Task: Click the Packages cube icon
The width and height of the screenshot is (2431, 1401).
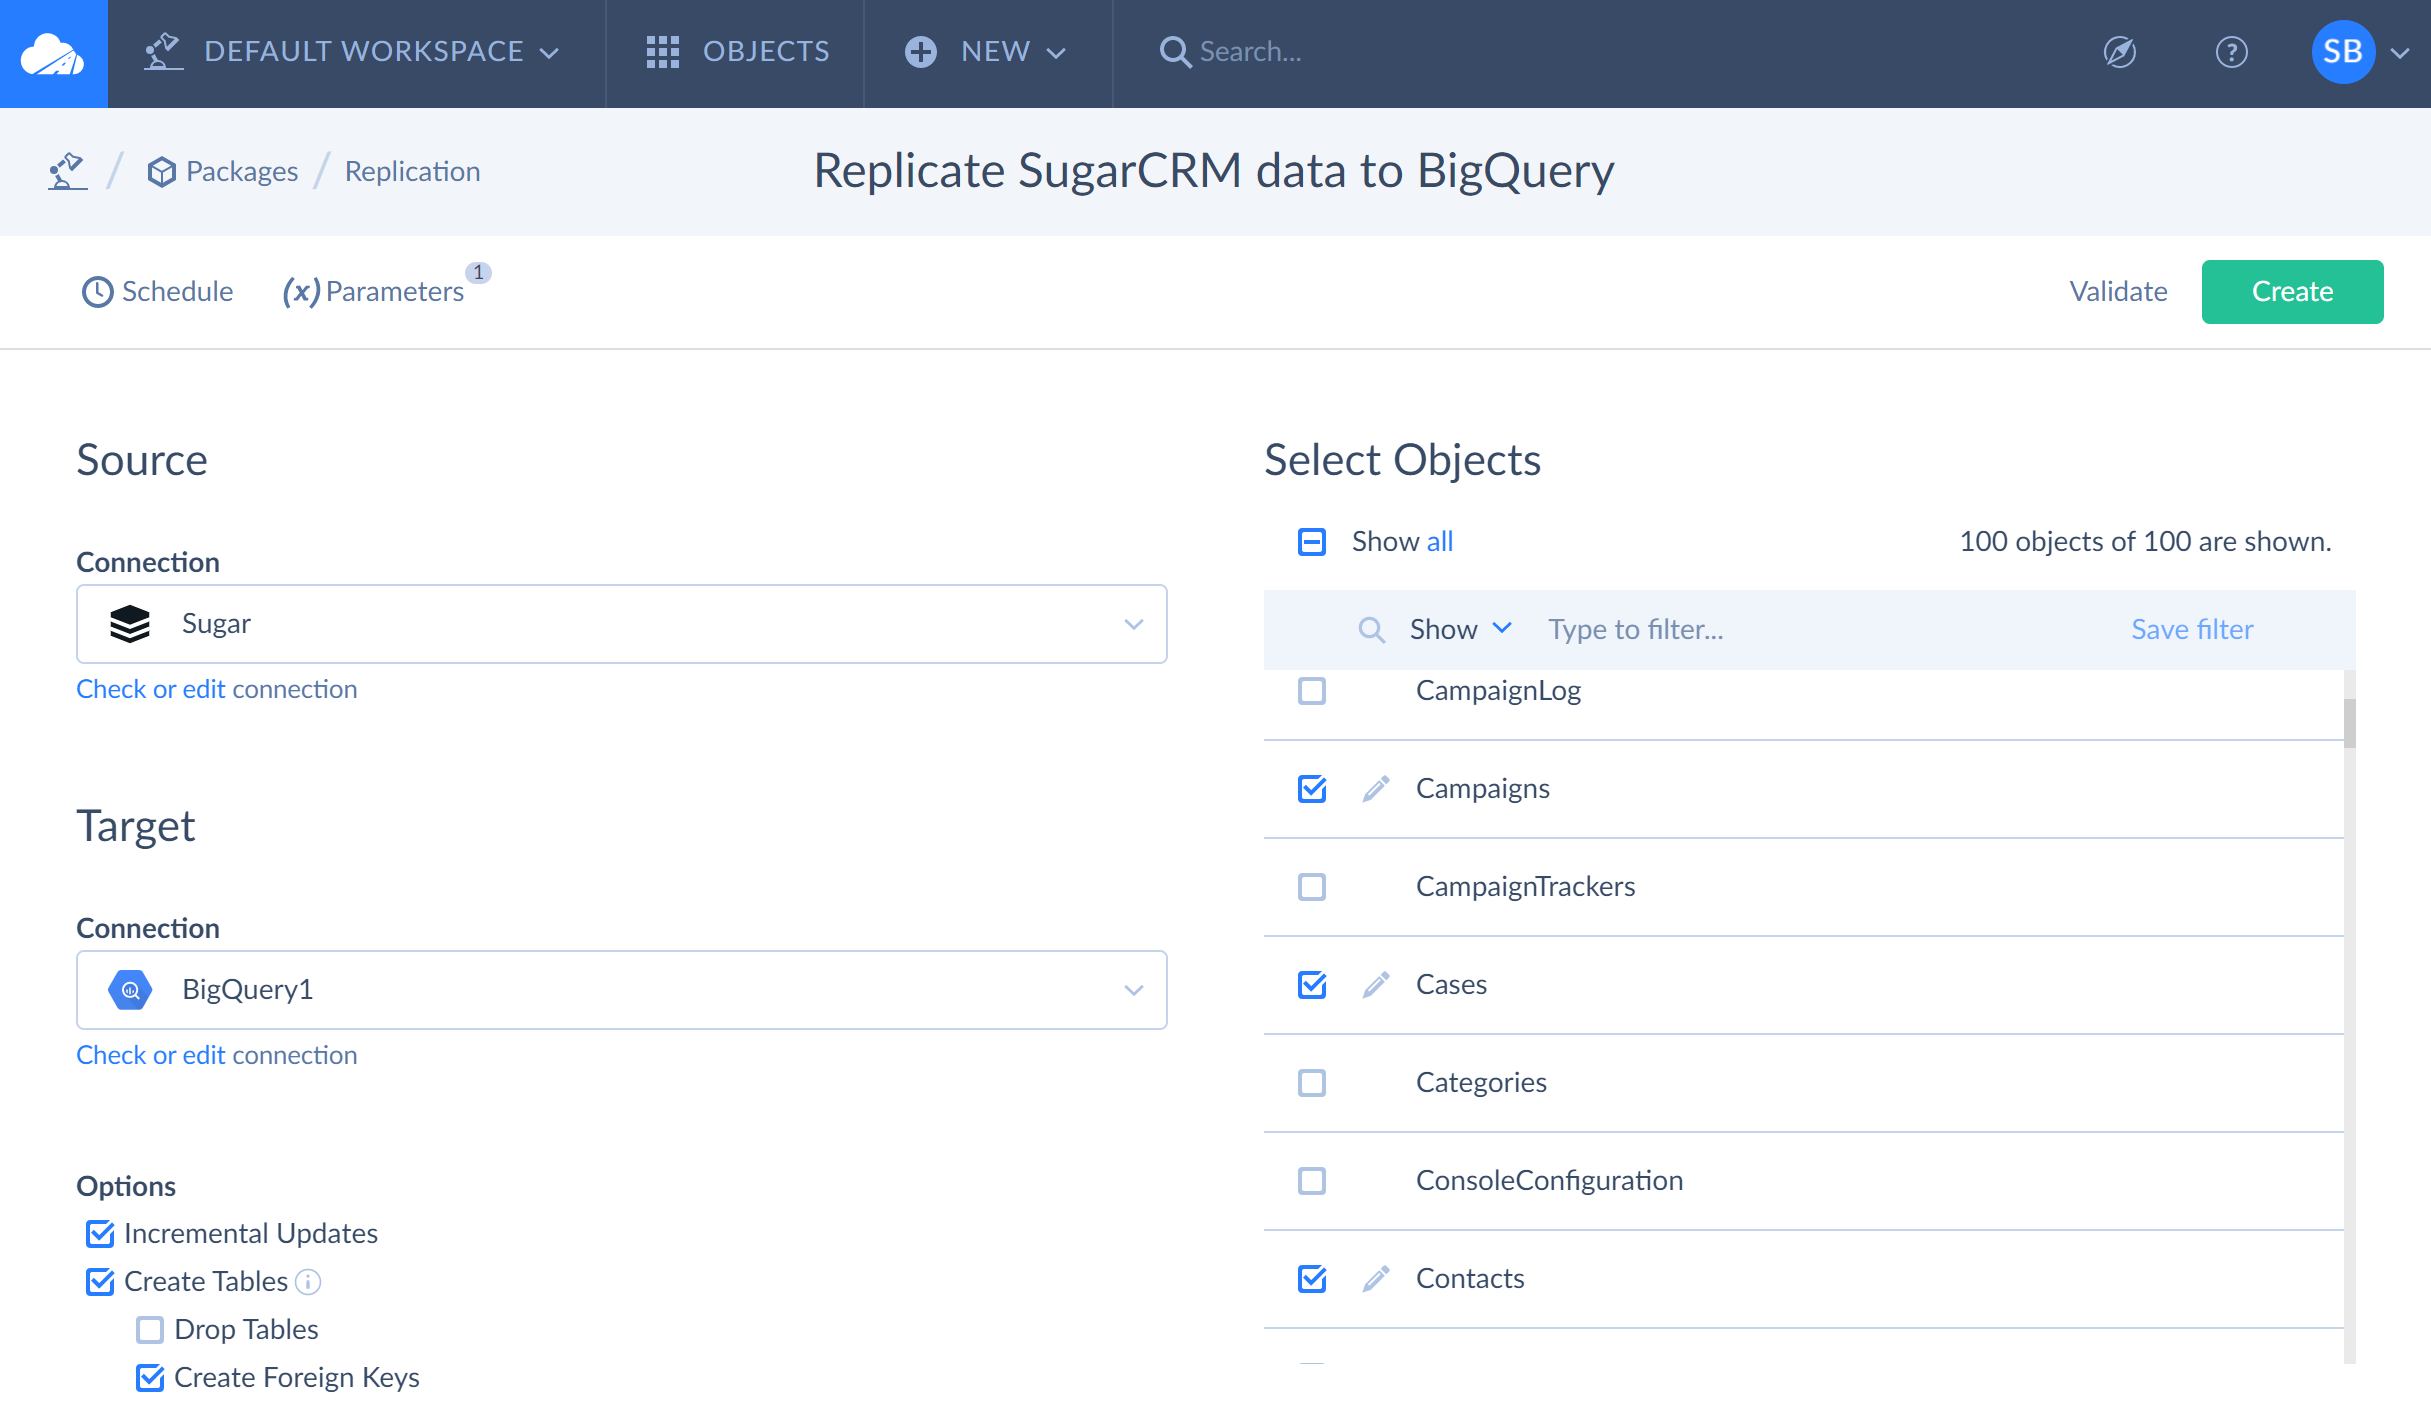Action: click(x=161, y=172)
